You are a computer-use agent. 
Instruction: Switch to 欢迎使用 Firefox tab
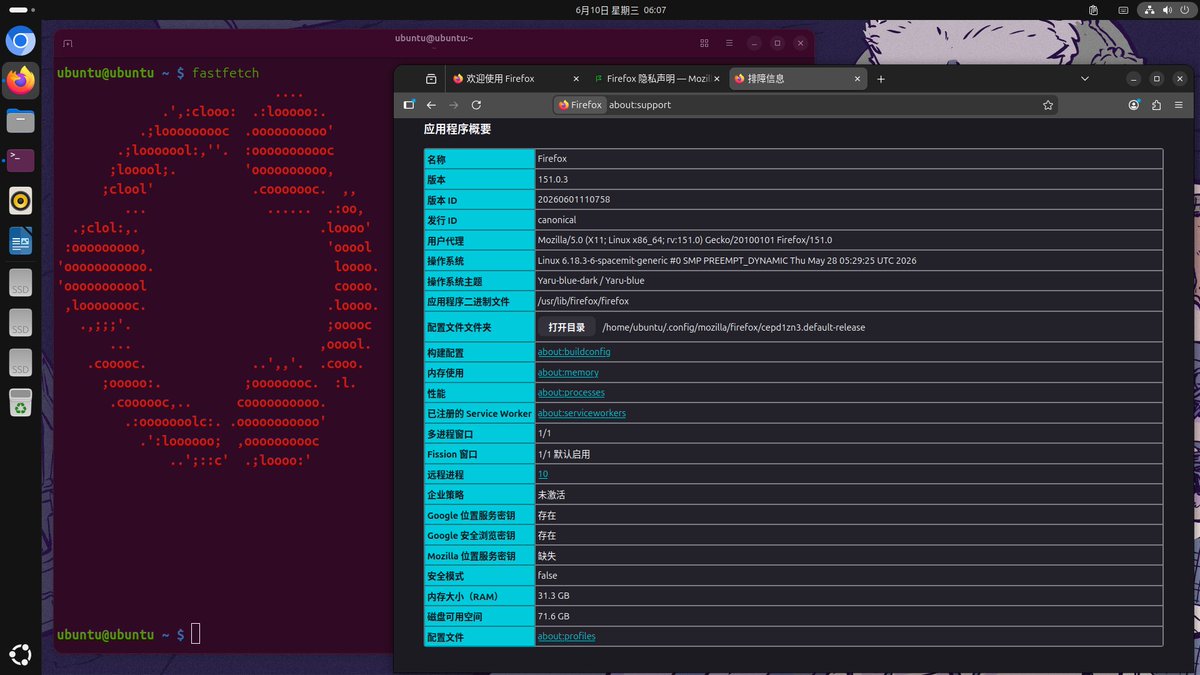[x=516, y=79]
